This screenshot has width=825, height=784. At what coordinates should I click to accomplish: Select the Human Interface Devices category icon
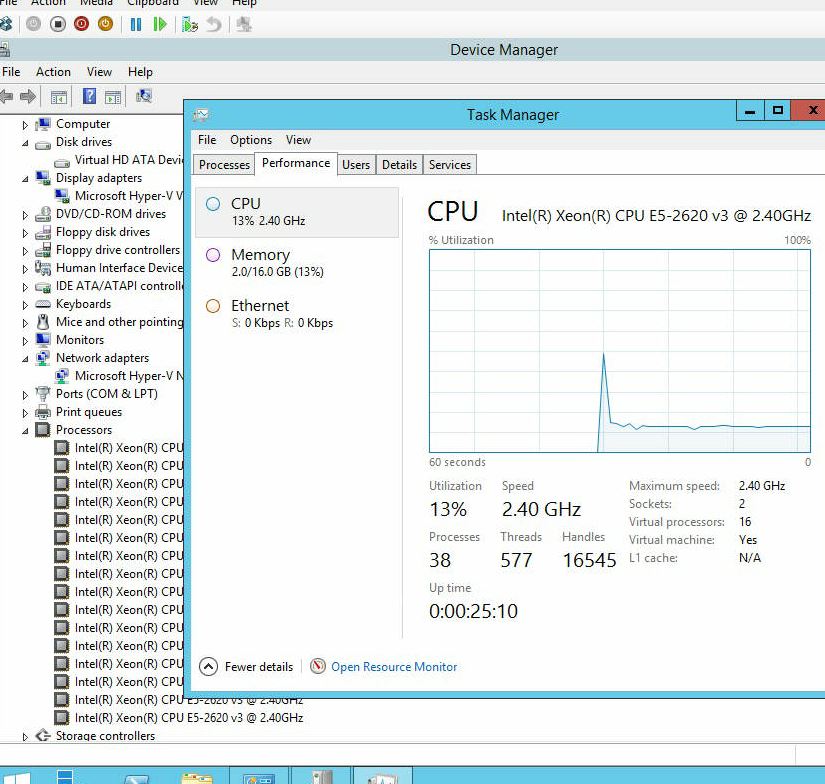tap(43, 268)
